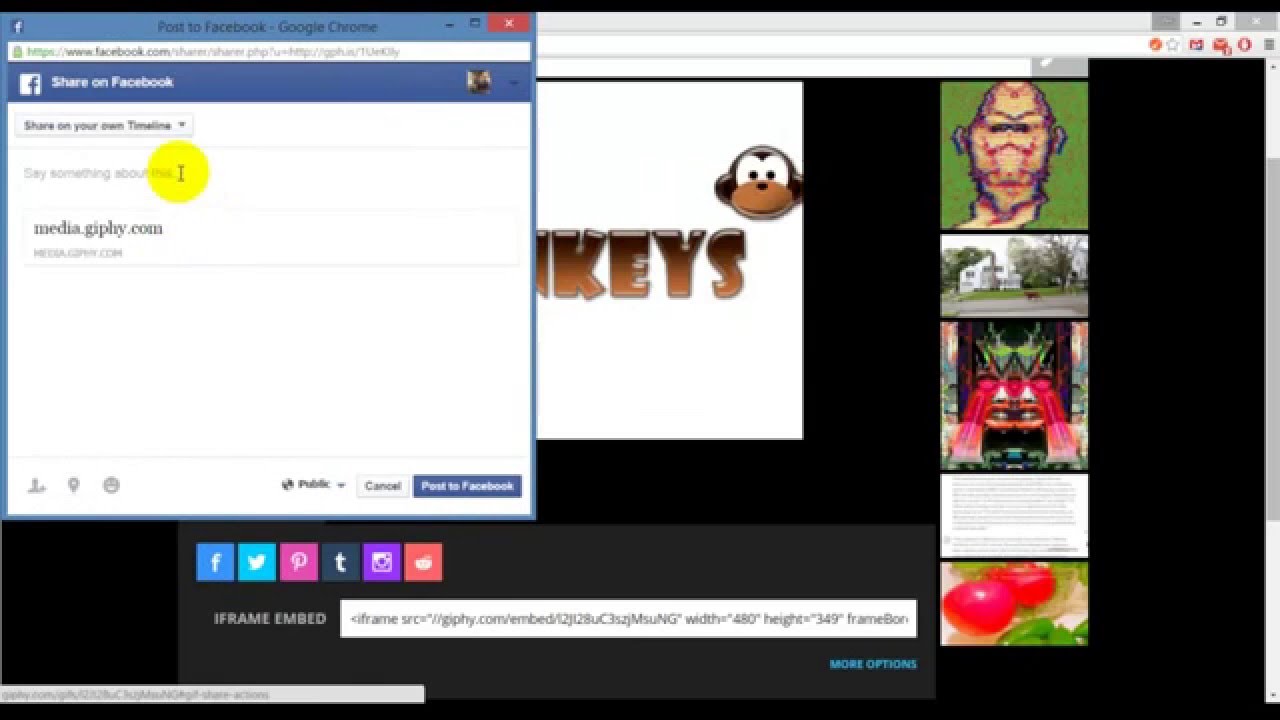
Task: Click the Share on Facebook header text
Action: tap(112, 82)
